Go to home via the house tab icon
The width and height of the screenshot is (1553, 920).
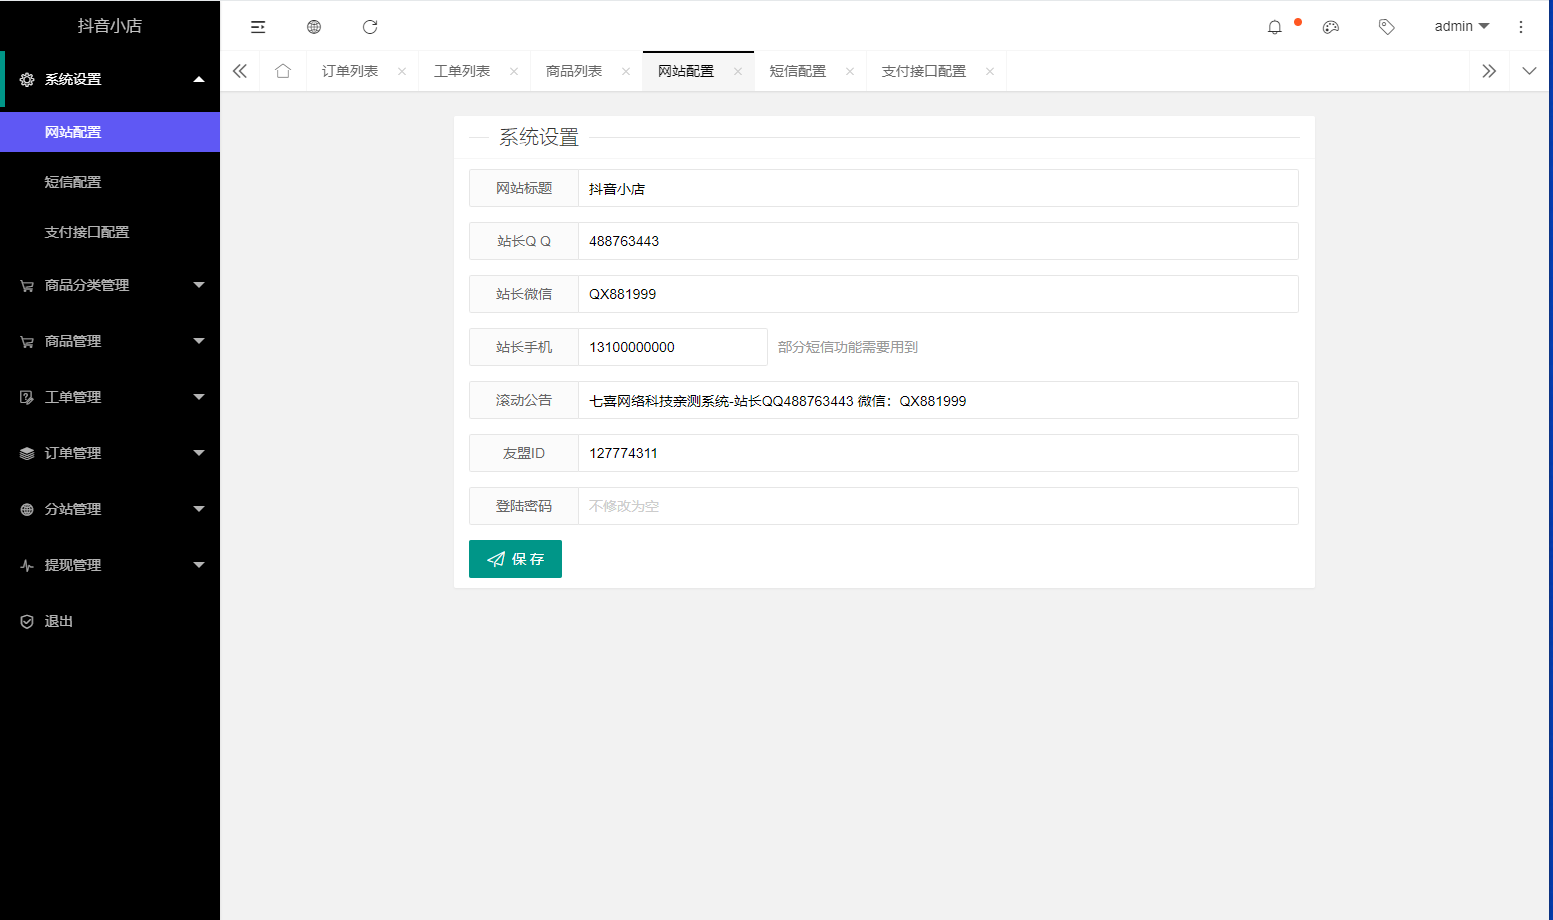coord(283,71)
